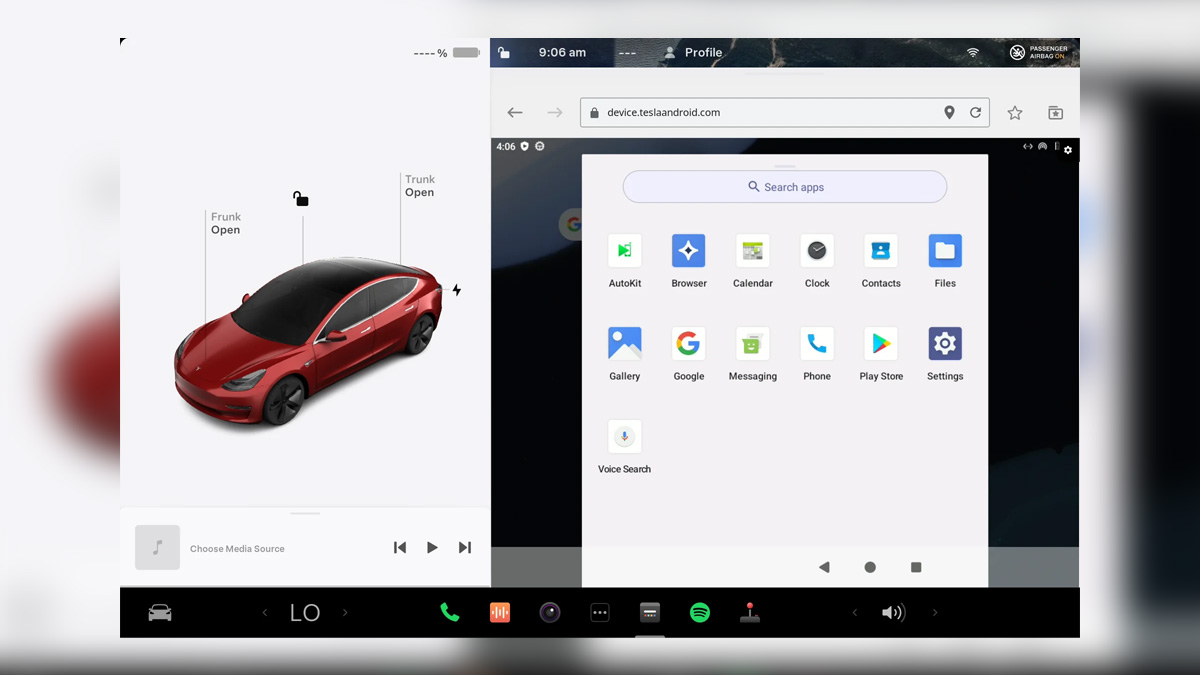This screenshot has height=675, width=1200.
Task: Open the charging bolt icon
Action: [457, 290]
